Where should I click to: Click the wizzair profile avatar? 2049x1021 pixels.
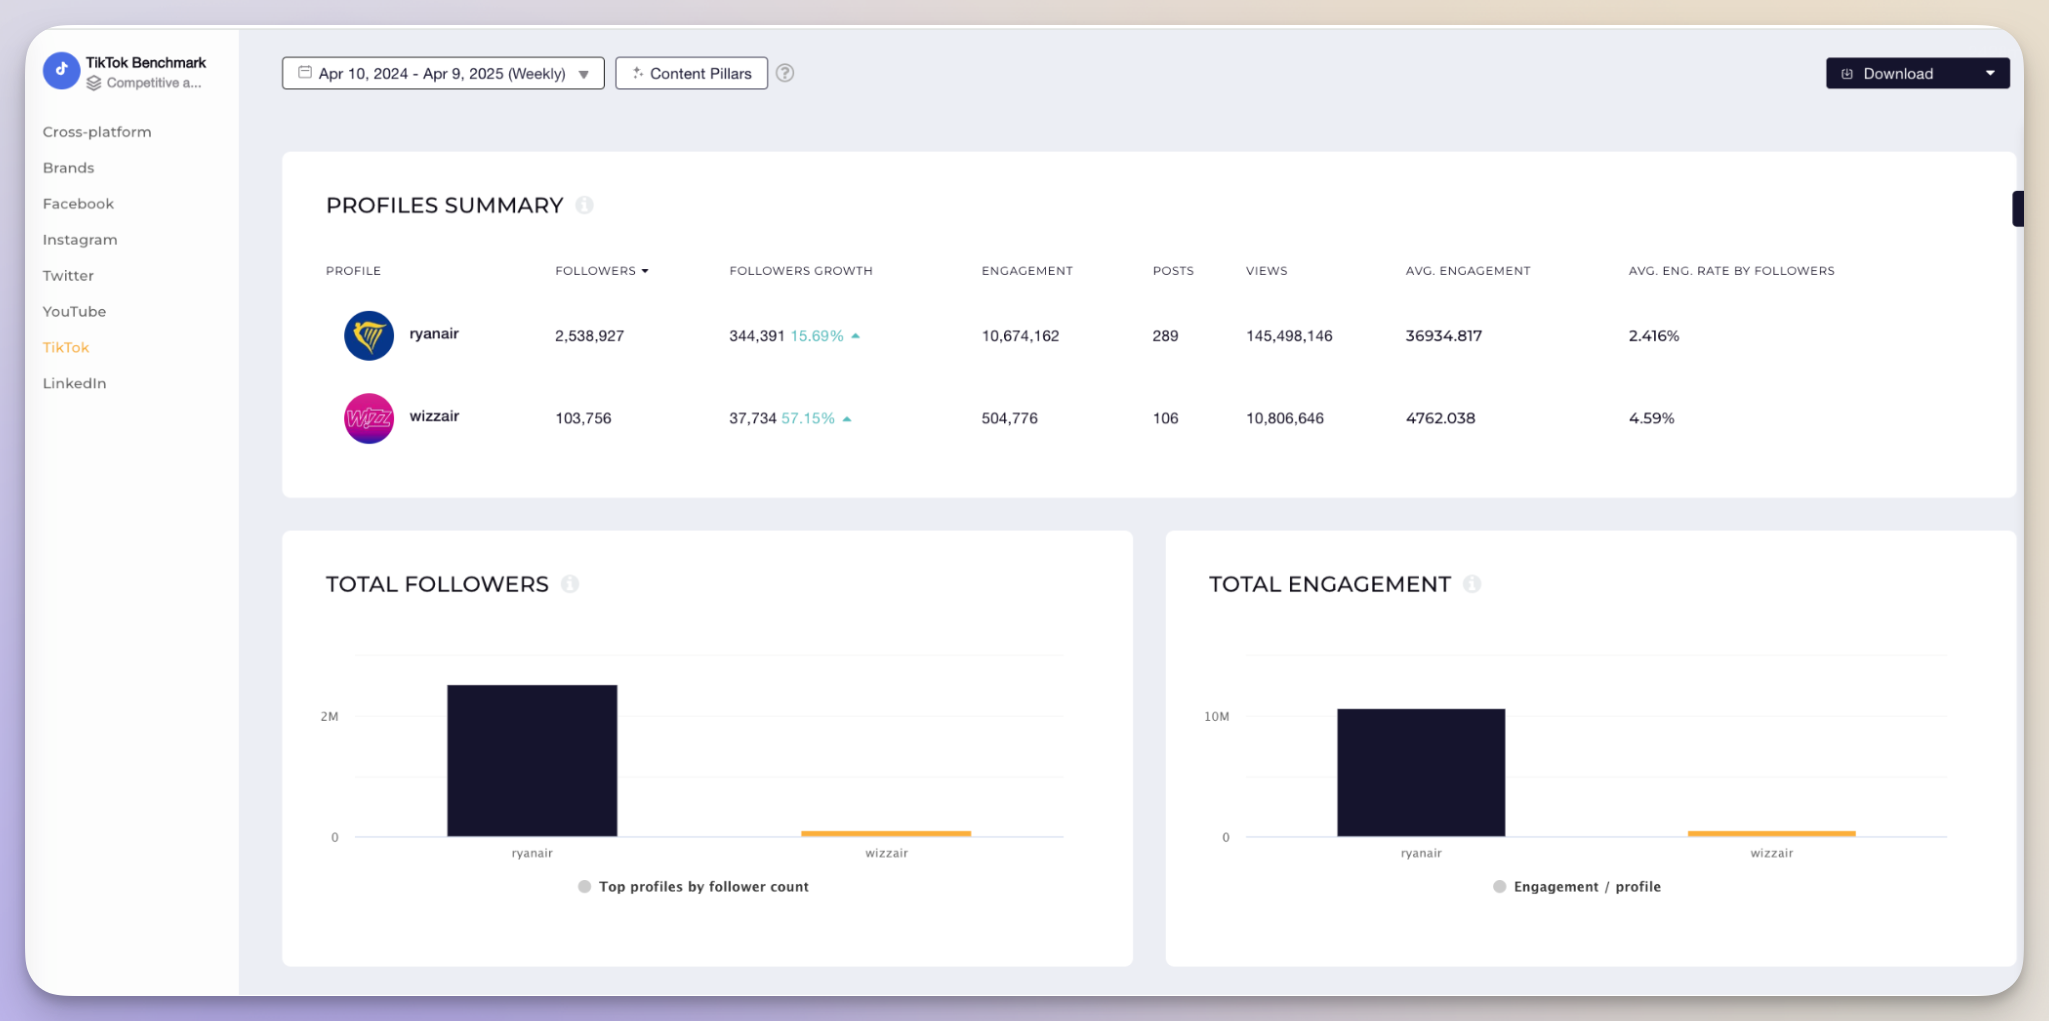coord(369,418)
